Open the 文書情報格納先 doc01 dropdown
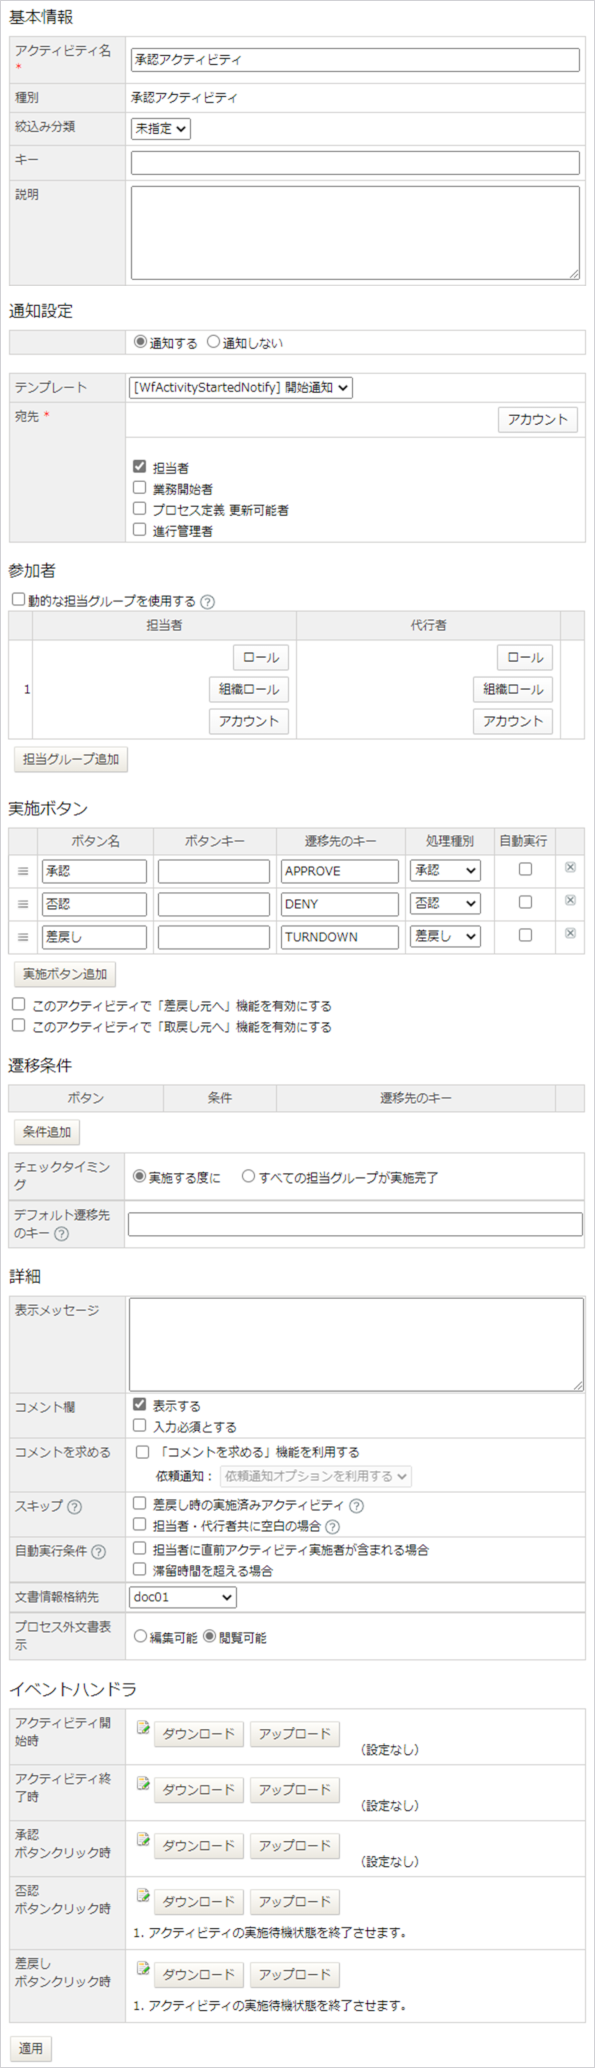595x2068 pixels. tap(183, 1598)
